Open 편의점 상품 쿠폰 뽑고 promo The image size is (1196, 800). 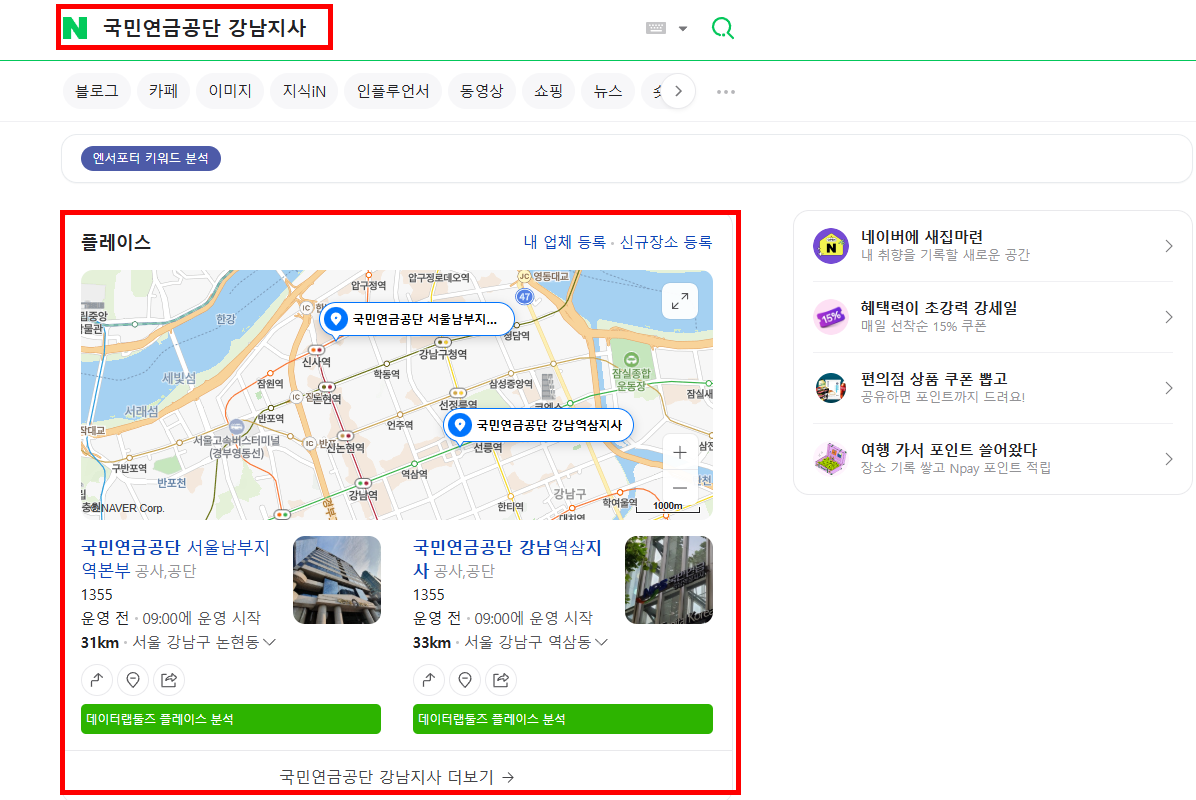[x=992, y=387]
